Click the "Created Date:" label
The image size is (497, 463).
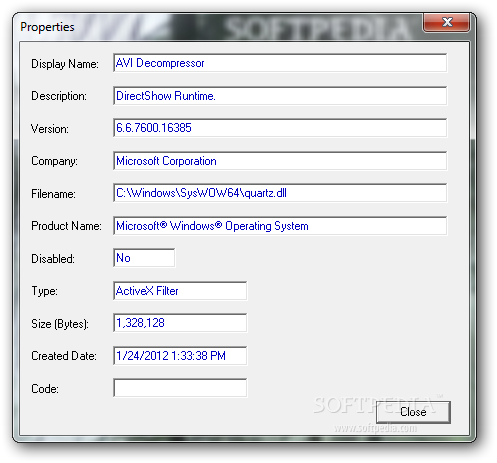(64, 356)
